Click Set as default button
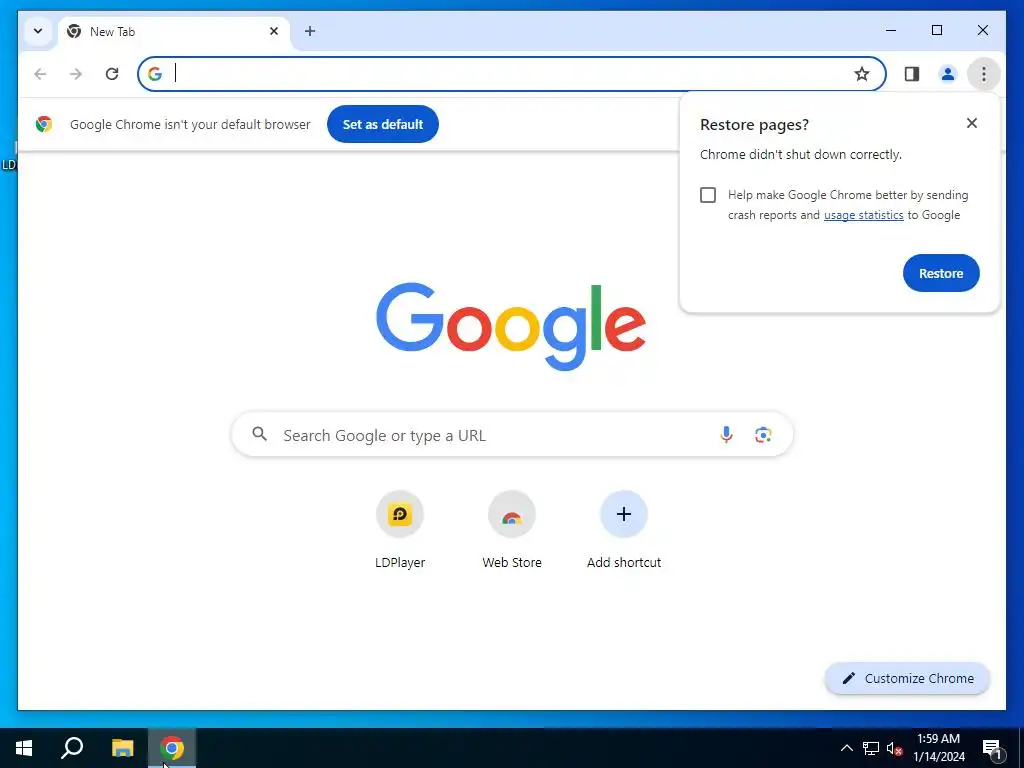This screenshot has height=768, width=1024. pyautogui.click(x=383, y=124)
